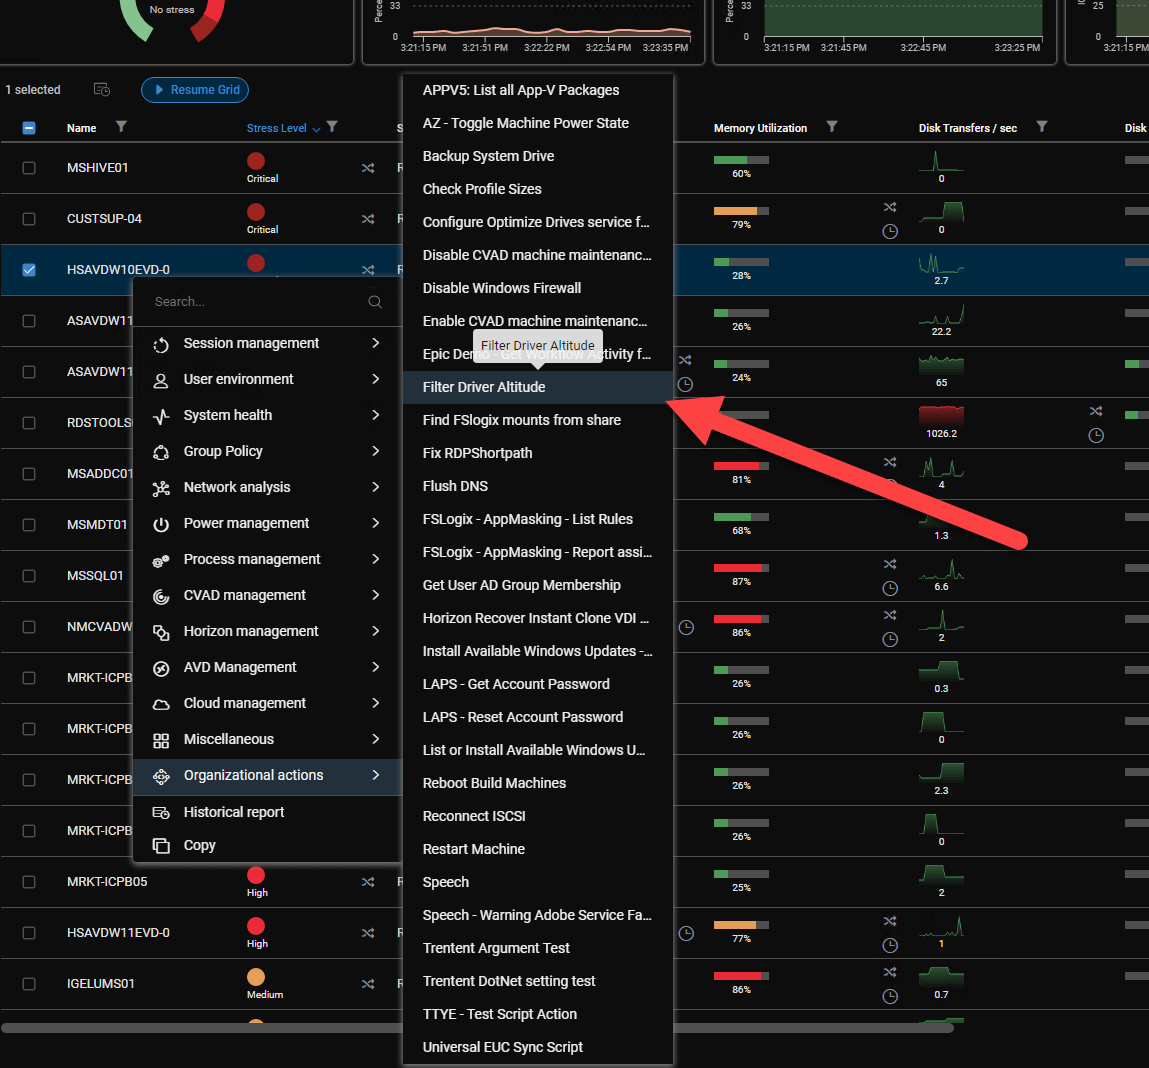1149x1068 pixels.
Task: Check the MRKT-ICPB05 row checkbox
Action: click(x=29, y=882)
